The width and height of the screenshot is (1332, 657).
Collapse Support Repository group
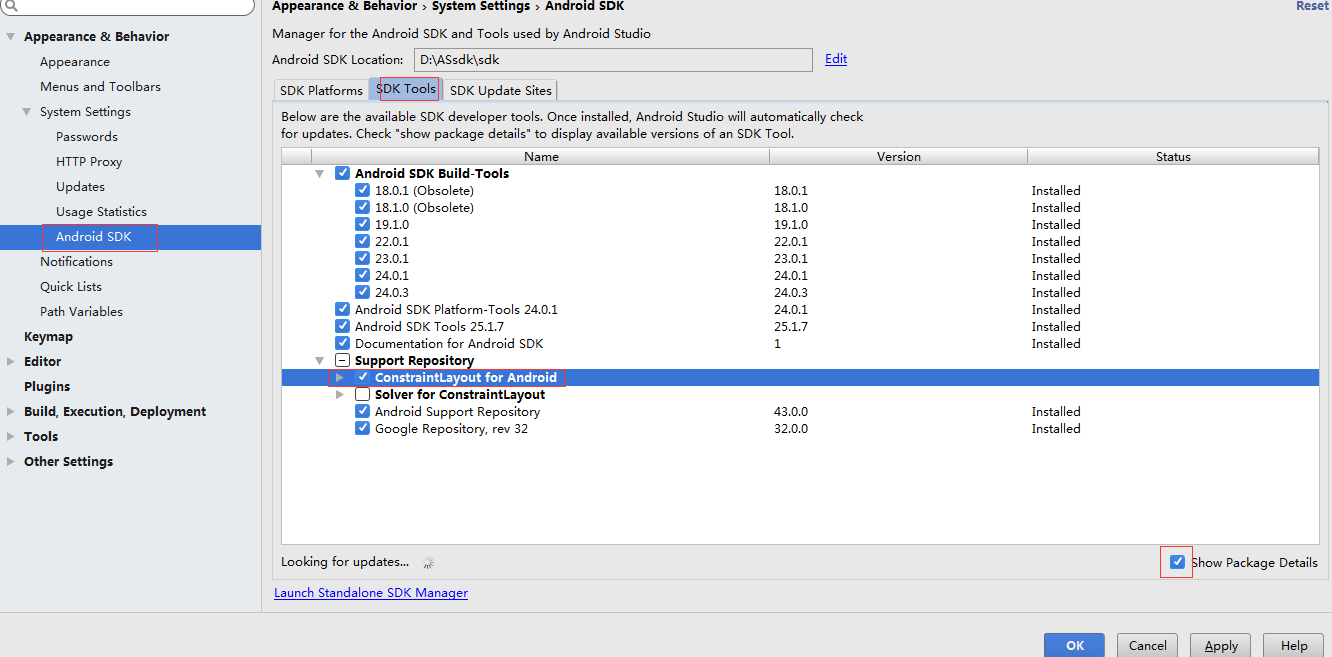pos(320,361)
